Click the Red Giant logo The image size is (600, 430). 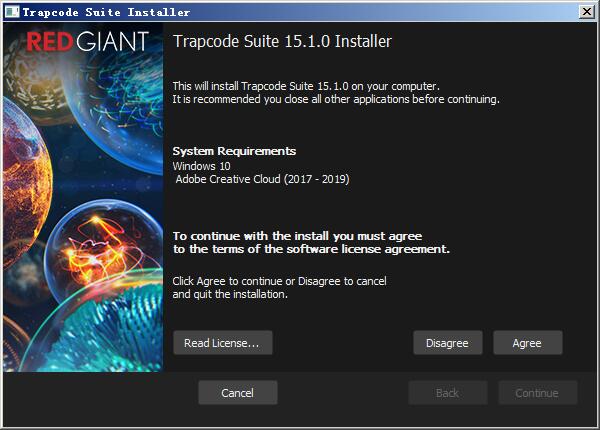[x=87, y=41]
